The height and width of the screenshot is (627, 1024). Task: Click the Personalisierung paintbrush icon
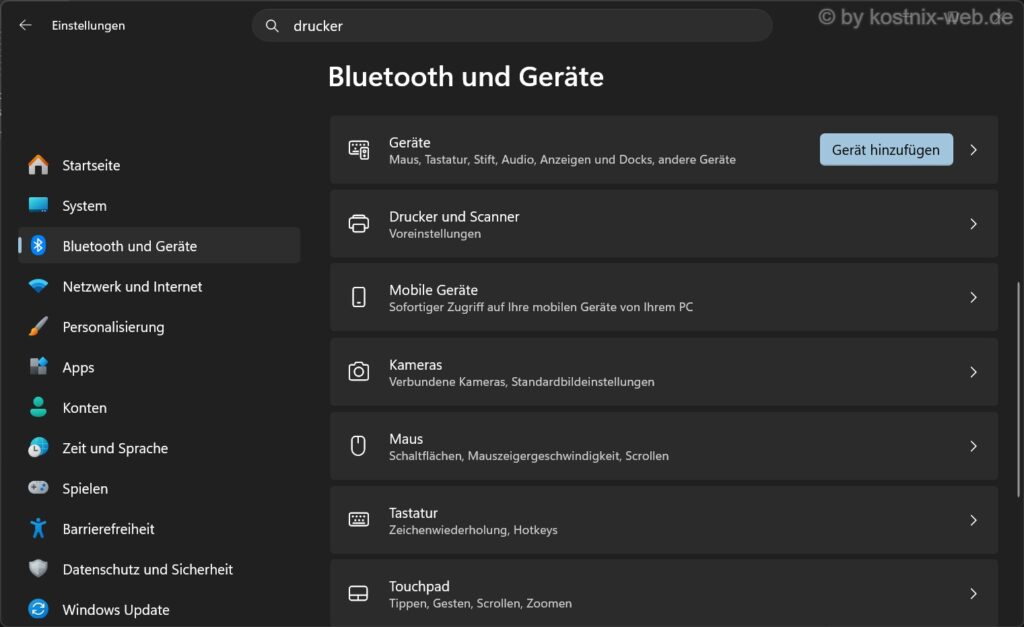[39, 327]
